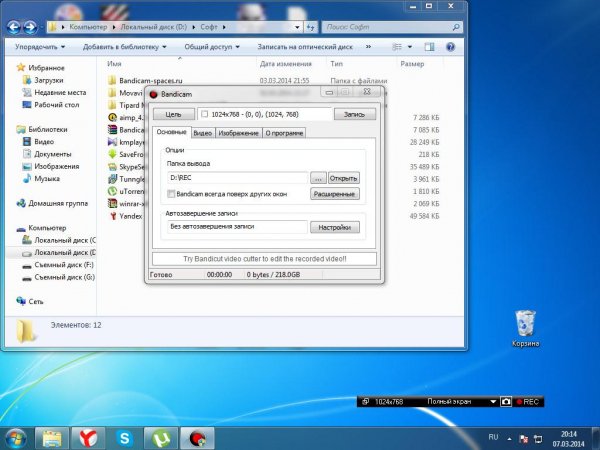
Task: Open the Recycle Bin (Корзина) desktop icon
Action: tap(525, 328)
